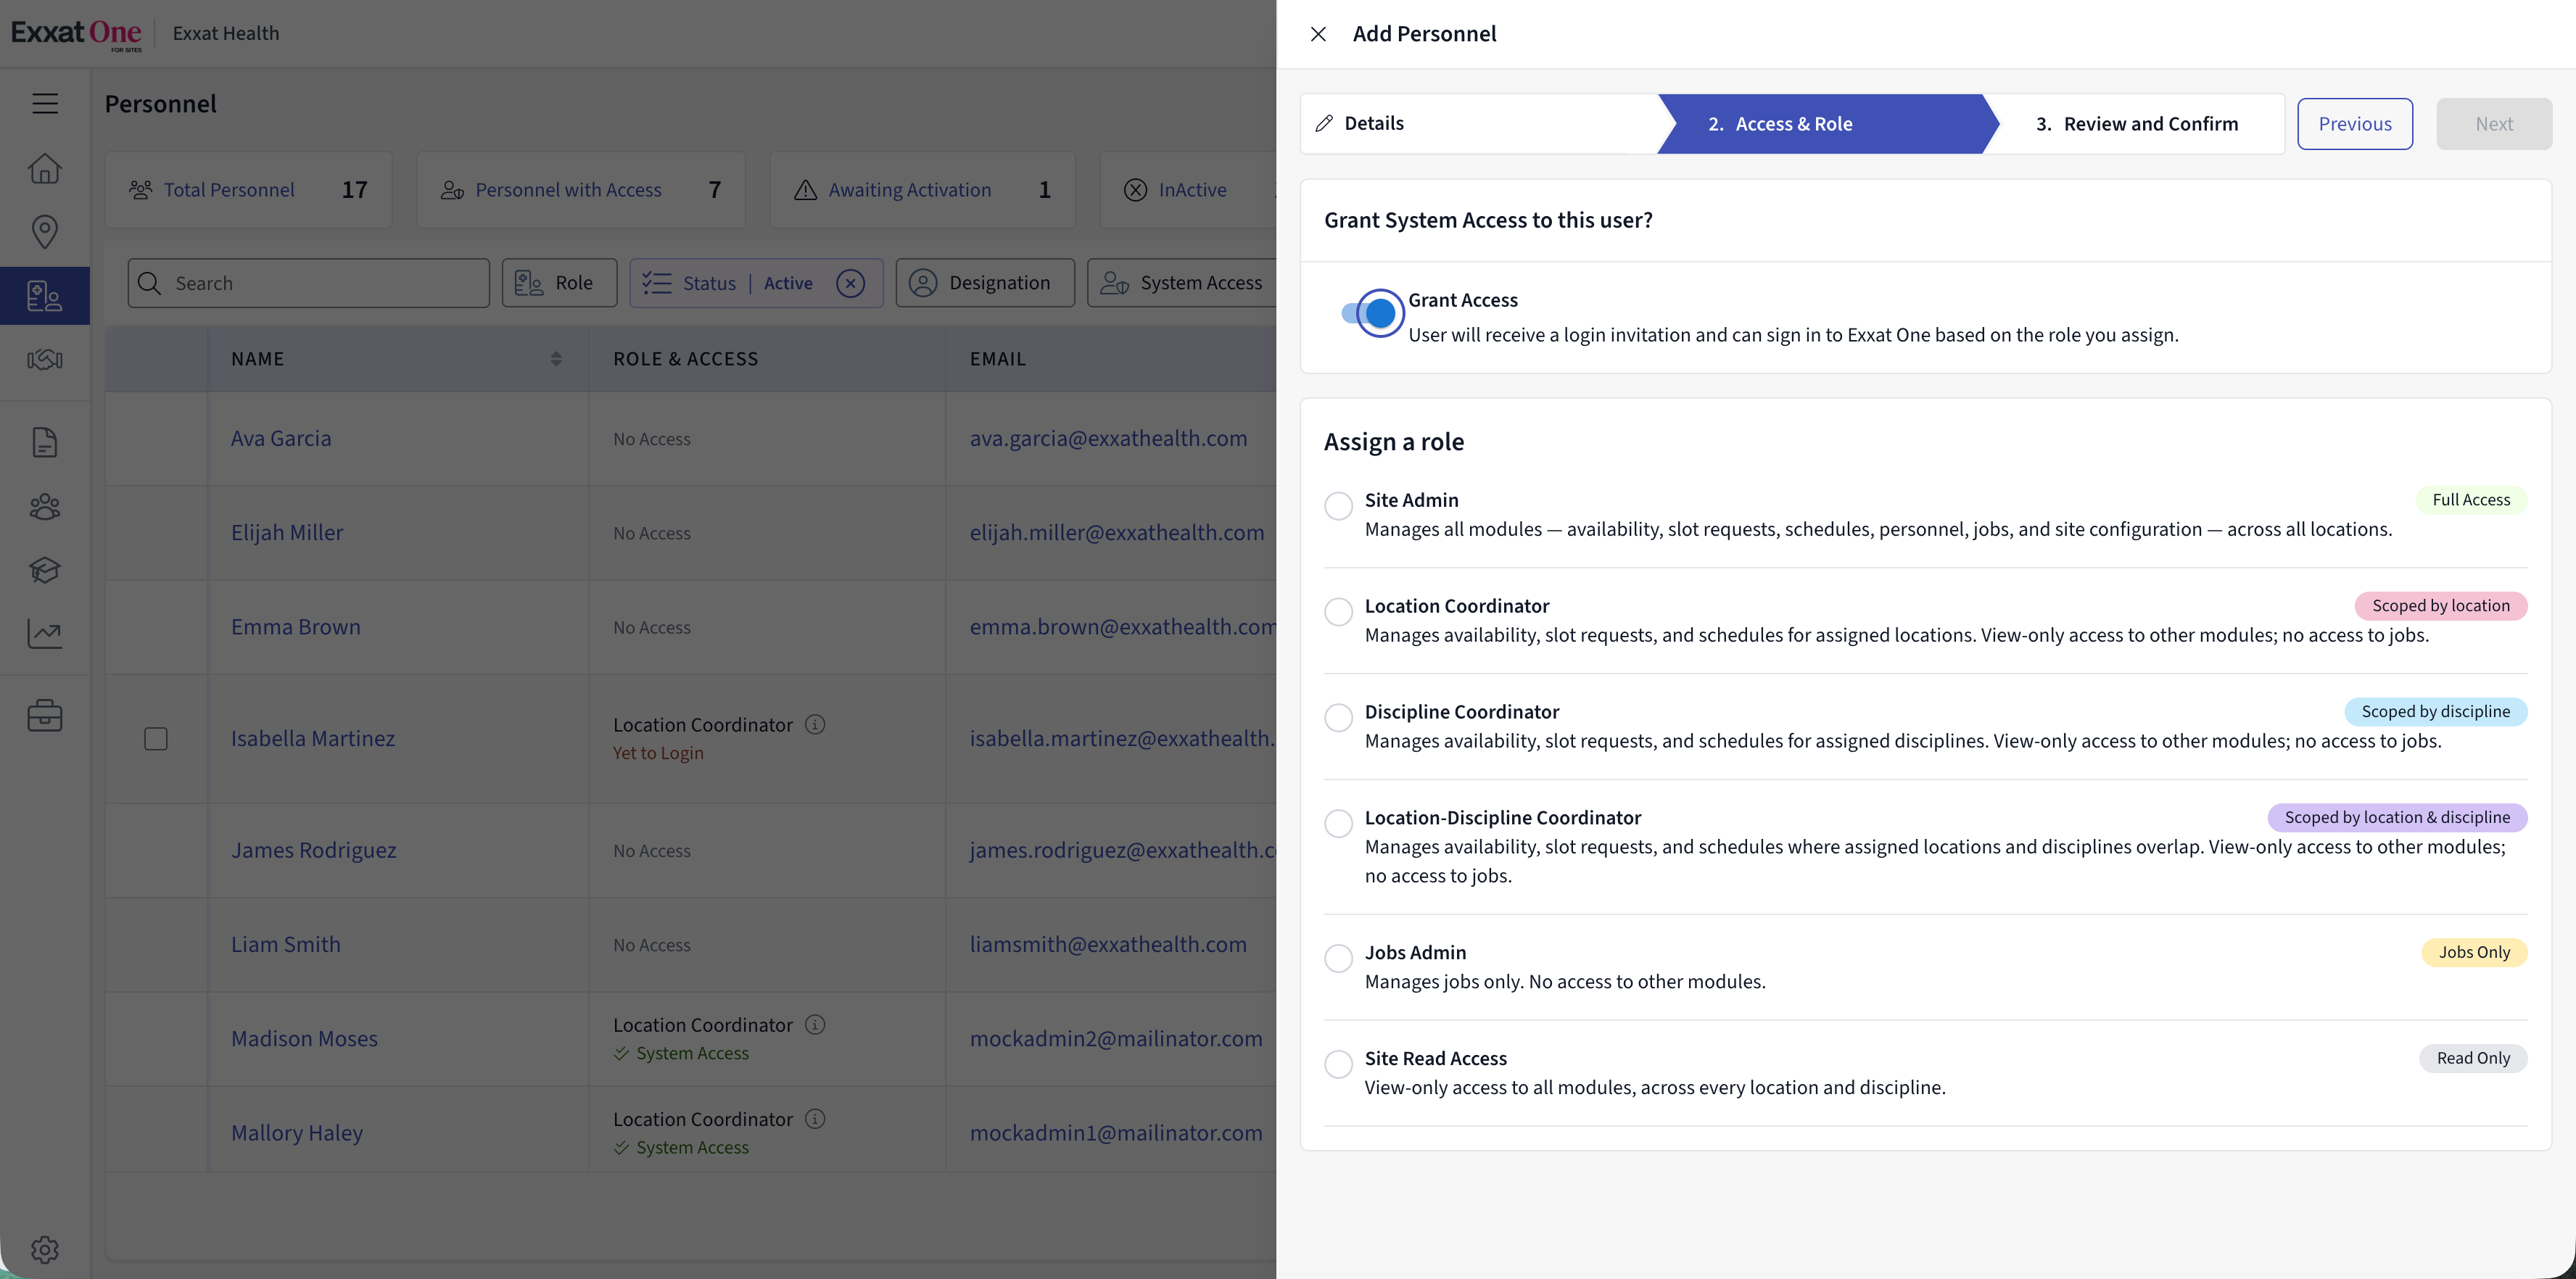Screen dimensions: 2576x1279
Task: Click the 'Jobs Only' badge
Action: [x=2474, y=952]
